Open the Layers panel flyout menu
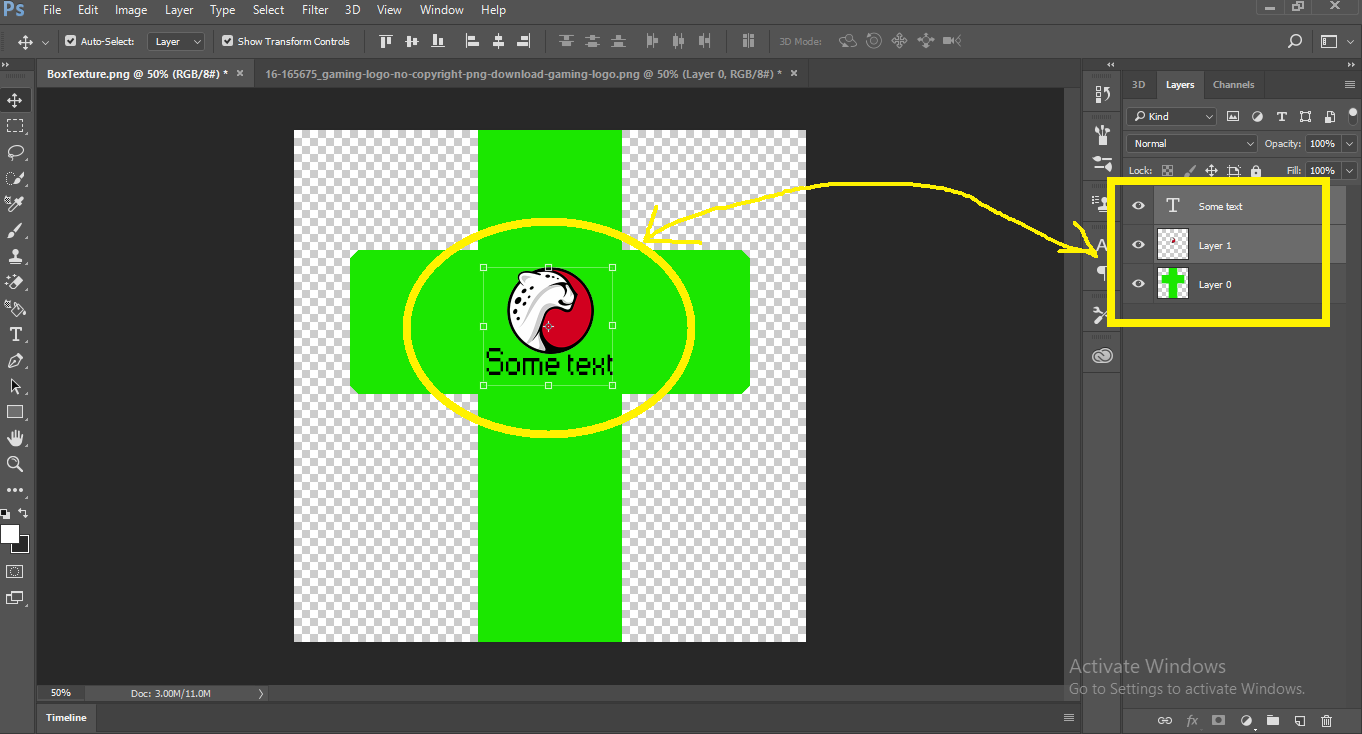 [x=1348, y=85]
